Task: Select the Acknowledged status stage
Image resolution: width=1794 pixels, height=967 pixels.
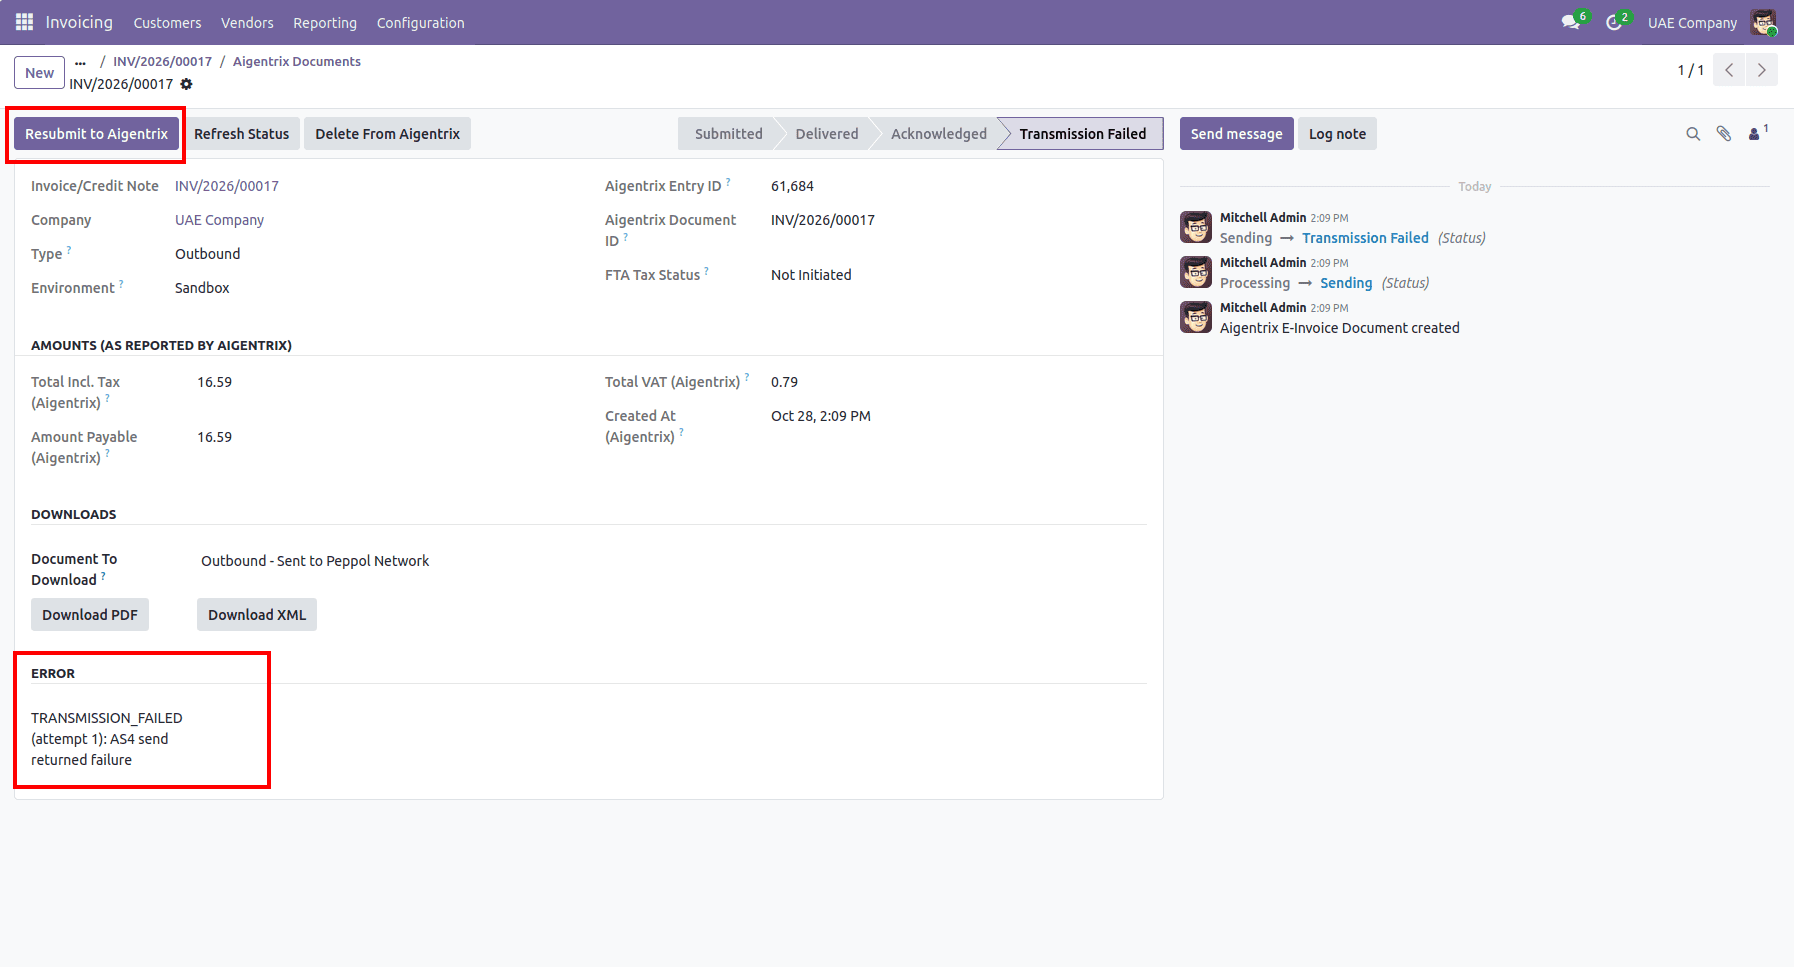Action: 938,134
